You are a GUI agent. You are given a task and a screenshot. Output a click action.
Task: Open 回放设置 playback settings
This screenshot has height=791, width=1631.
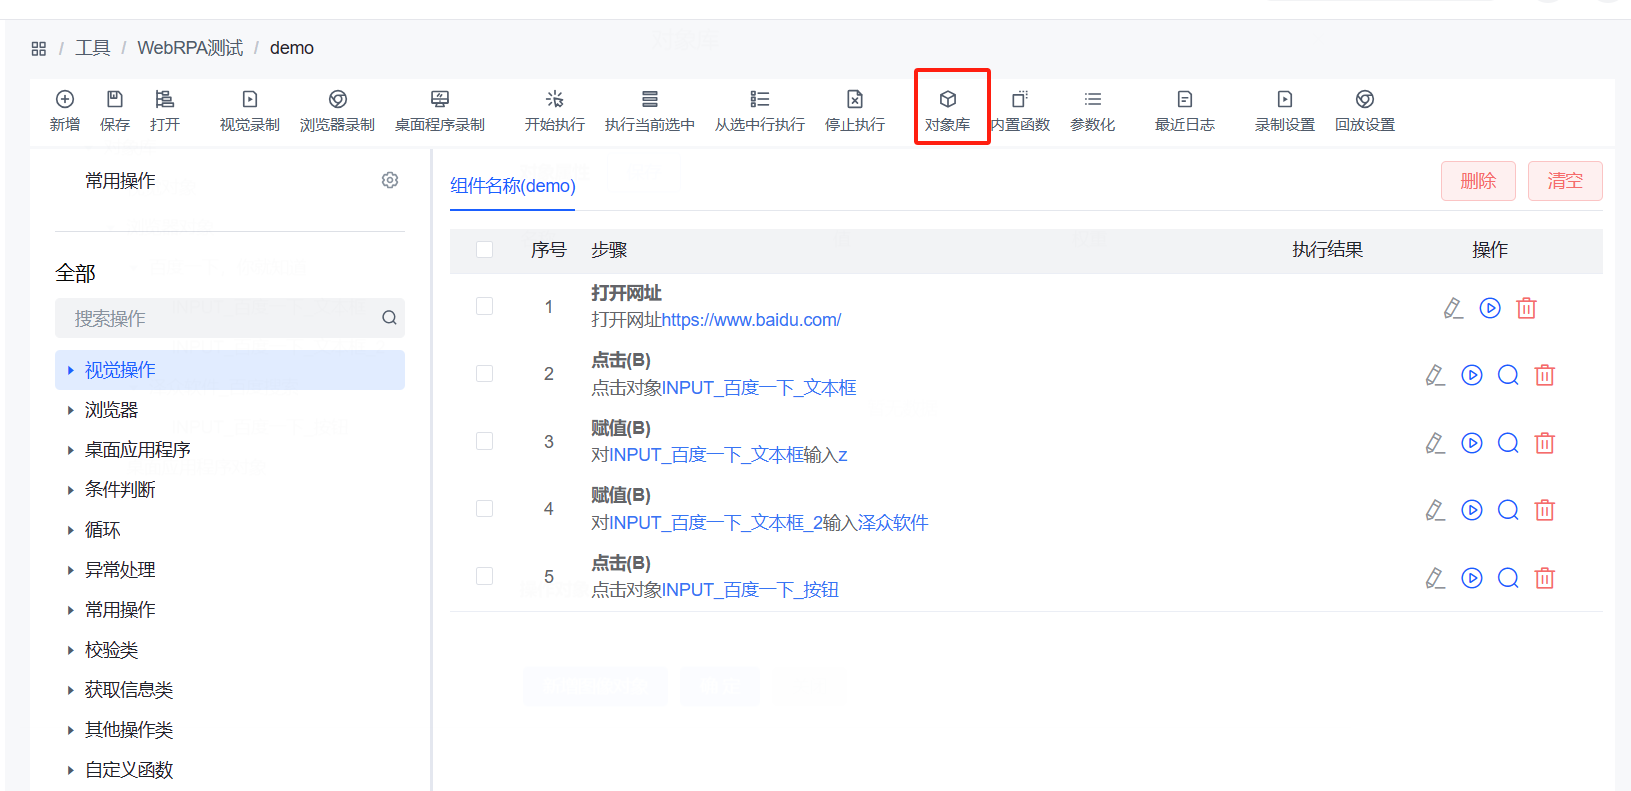[x=1364, y=110]
